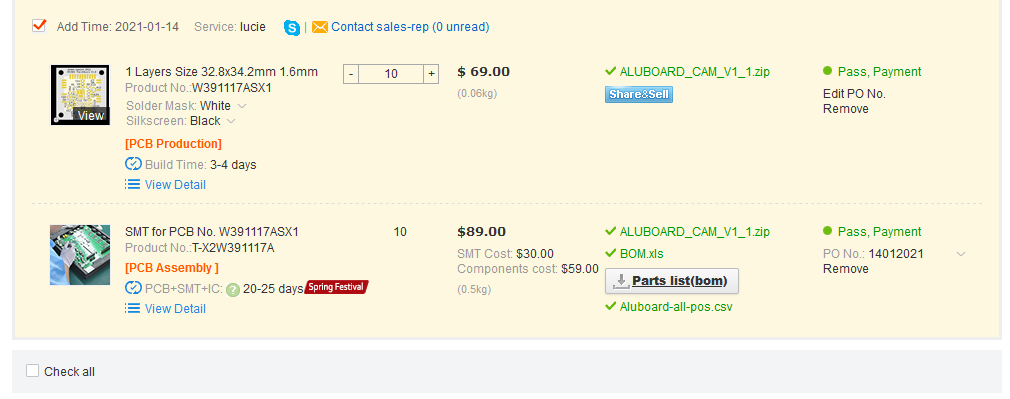This screenshot has height=399, width=1010.
Task: Click the question mark help icon
Action: [233, 290]
